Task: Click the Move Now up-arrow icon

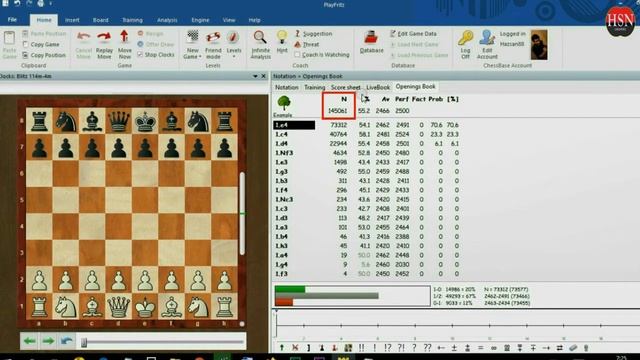Action: tap(124, 37)
